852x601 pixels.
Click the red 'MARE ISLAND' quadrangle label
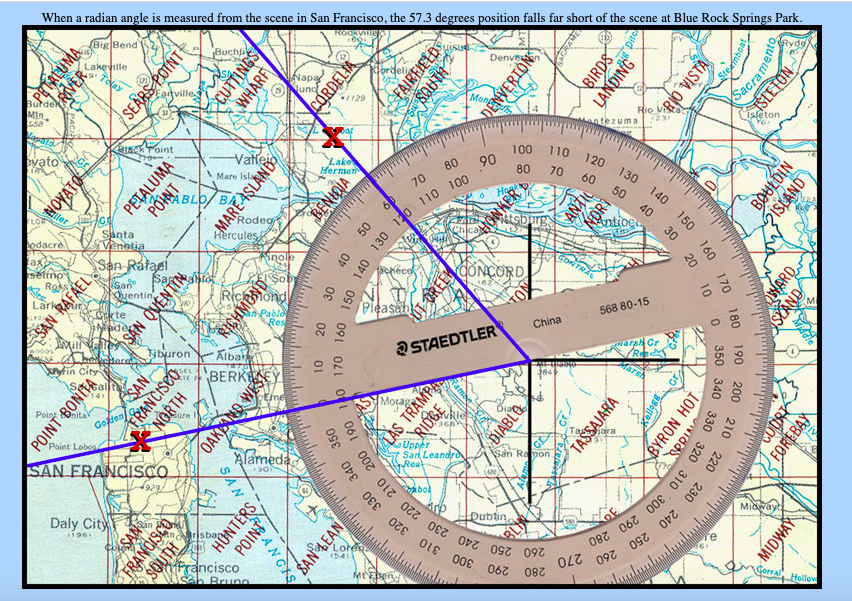click(246, 197)
